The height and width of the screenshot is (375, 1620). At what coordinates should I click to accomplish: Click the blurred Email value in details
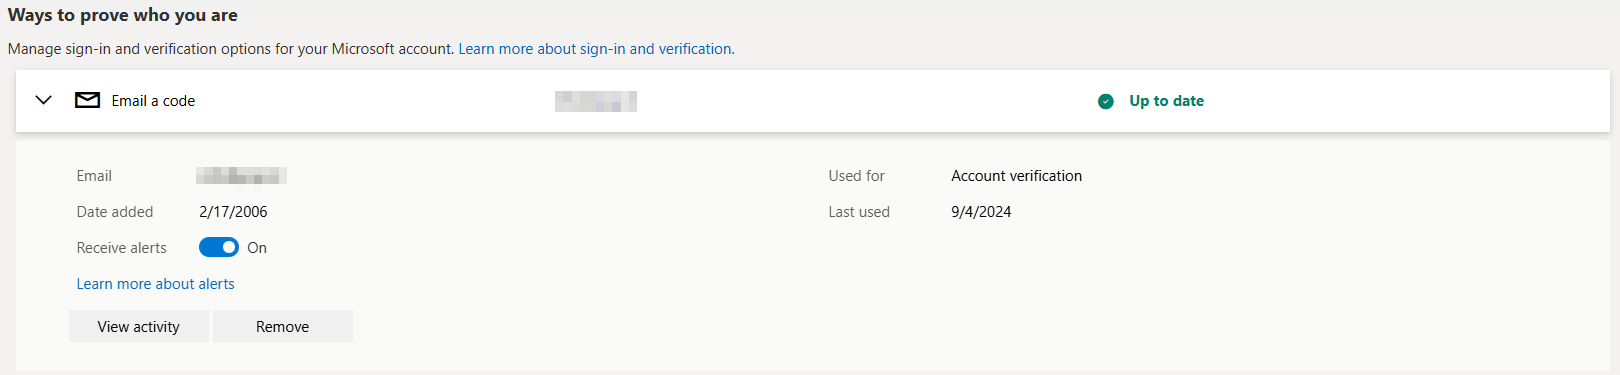point(241,176)
